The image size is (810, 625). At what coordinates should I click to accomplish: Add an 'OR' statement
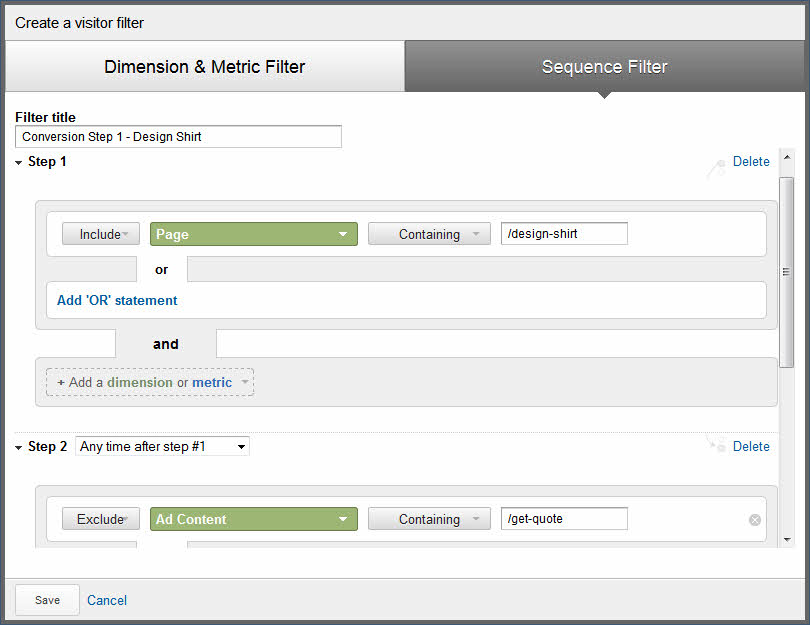pos(117,300)
